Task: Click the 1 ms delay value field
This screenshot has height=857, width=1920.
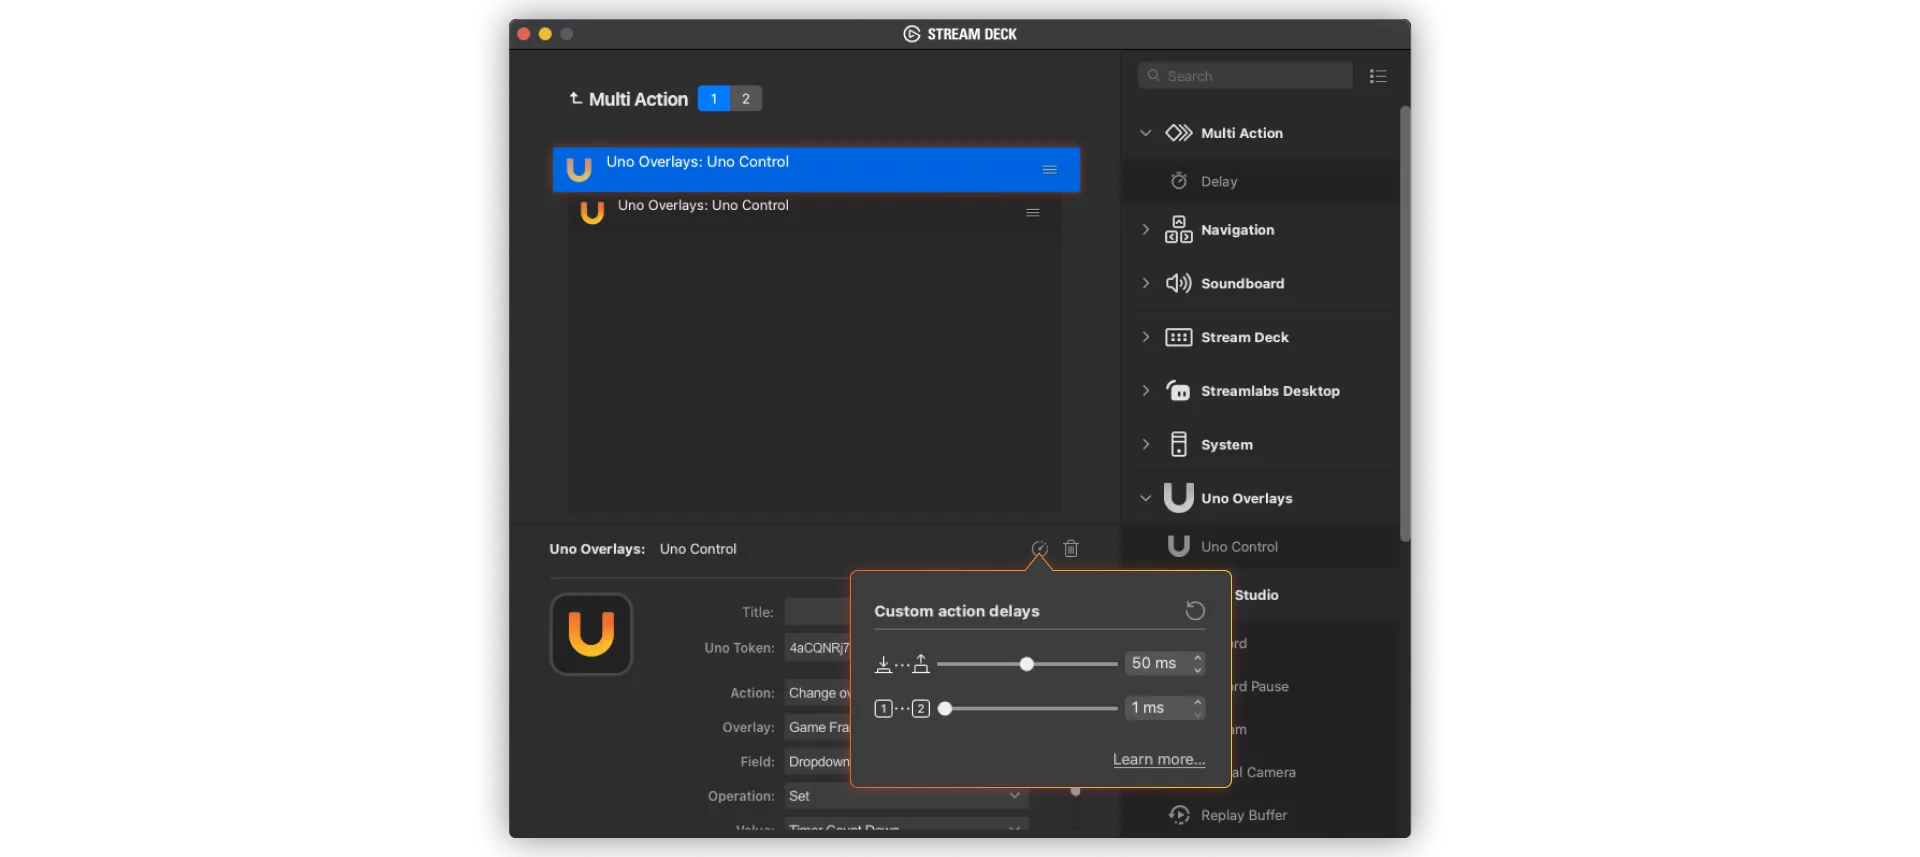Action: (x=1157, y=708)
